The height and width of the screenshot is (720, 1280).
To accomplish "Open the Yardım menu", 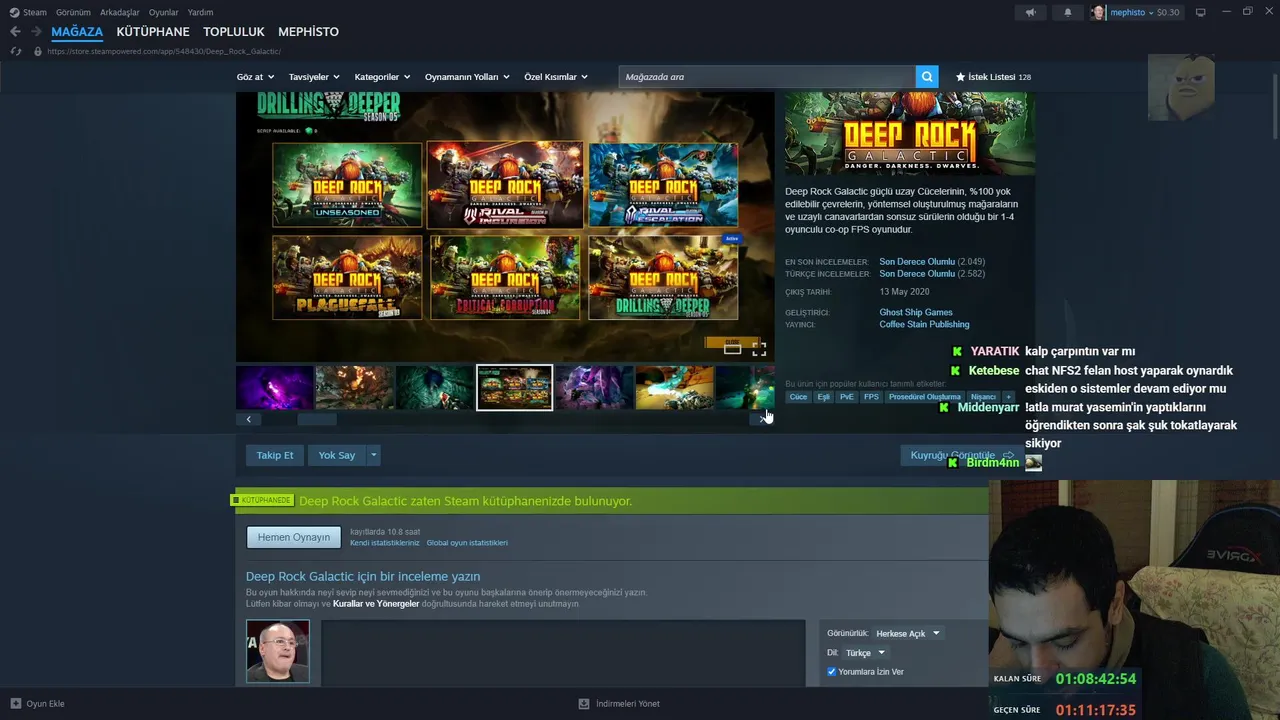I will [x=200, y=12].
